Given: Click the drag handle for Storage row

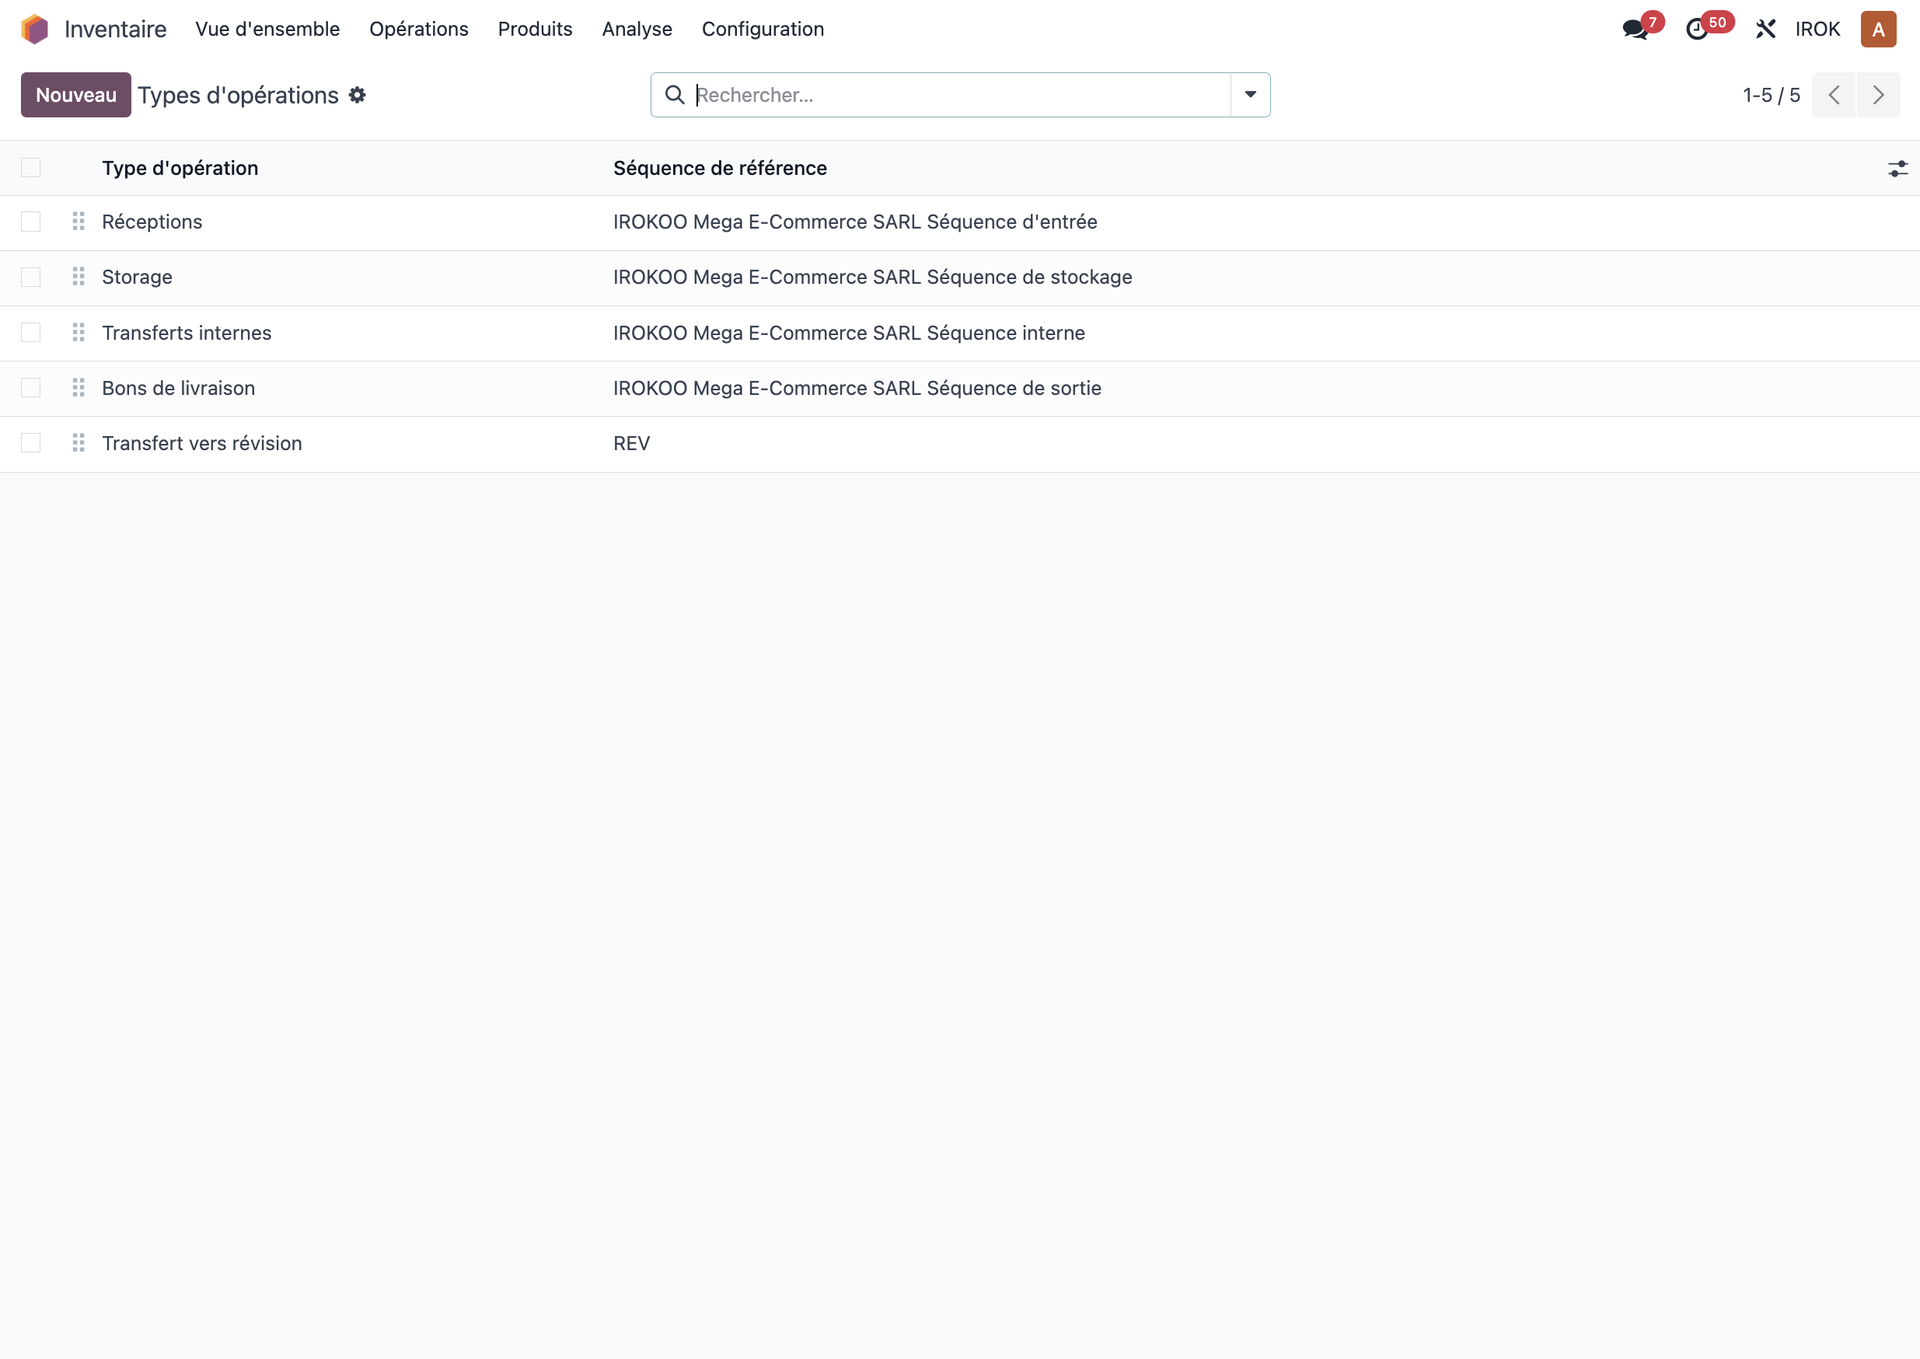Looking at the screenshot, I should tap(78, 277).
